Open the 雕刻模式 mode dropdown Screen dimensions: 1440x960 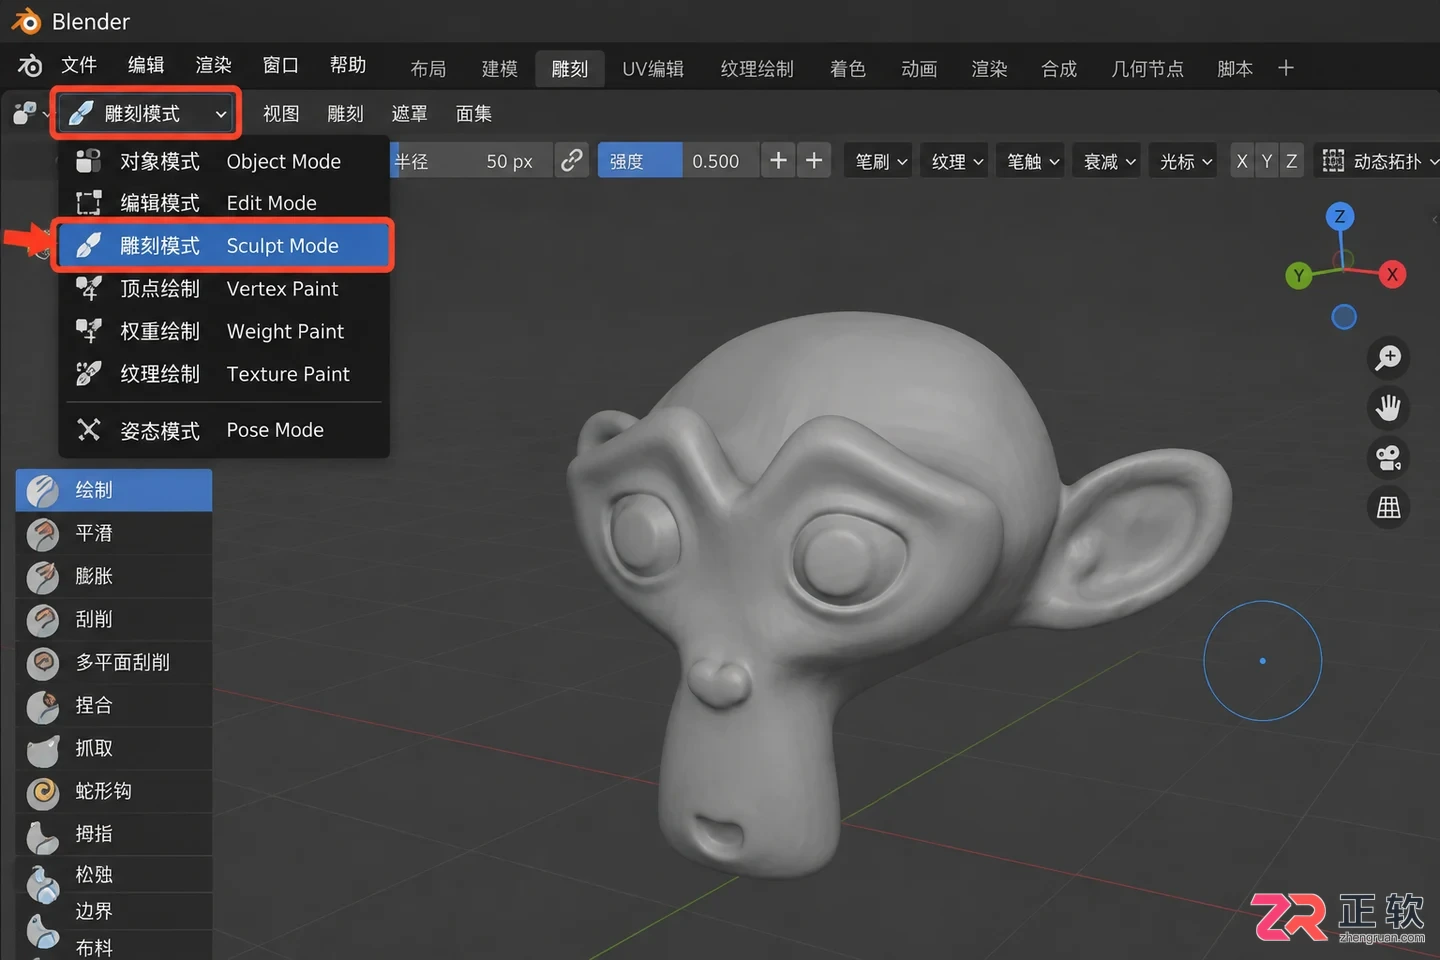pos(146,114)
